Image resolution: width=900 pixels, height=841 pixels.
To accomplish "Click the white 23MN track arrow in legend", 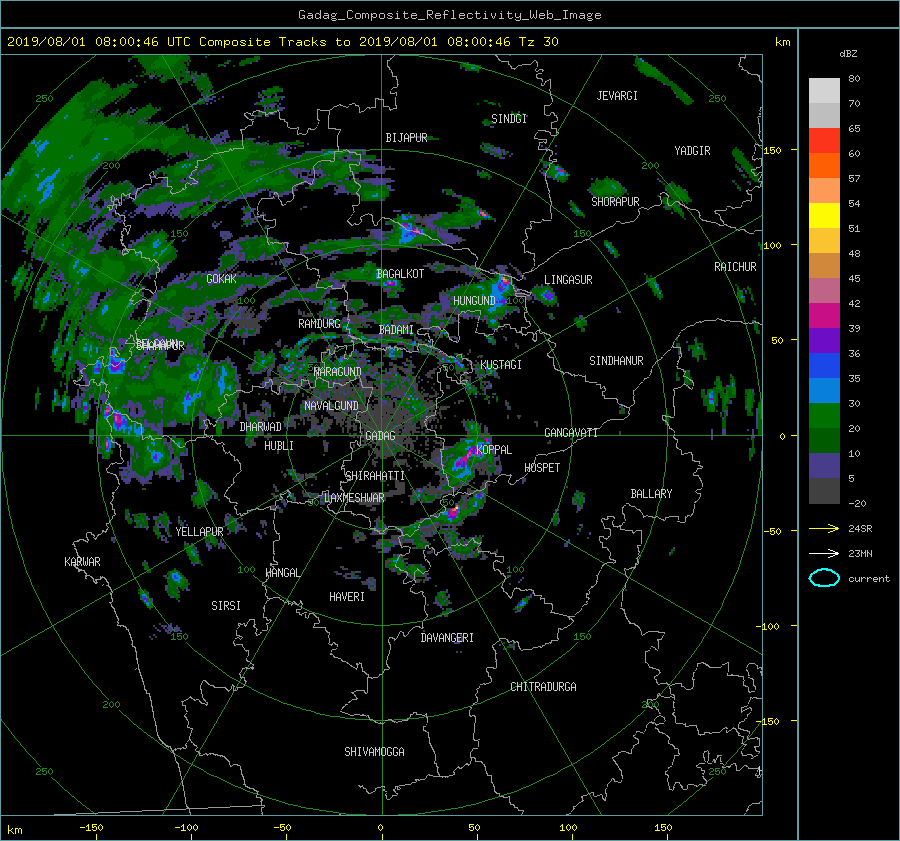I will point(824,553).
